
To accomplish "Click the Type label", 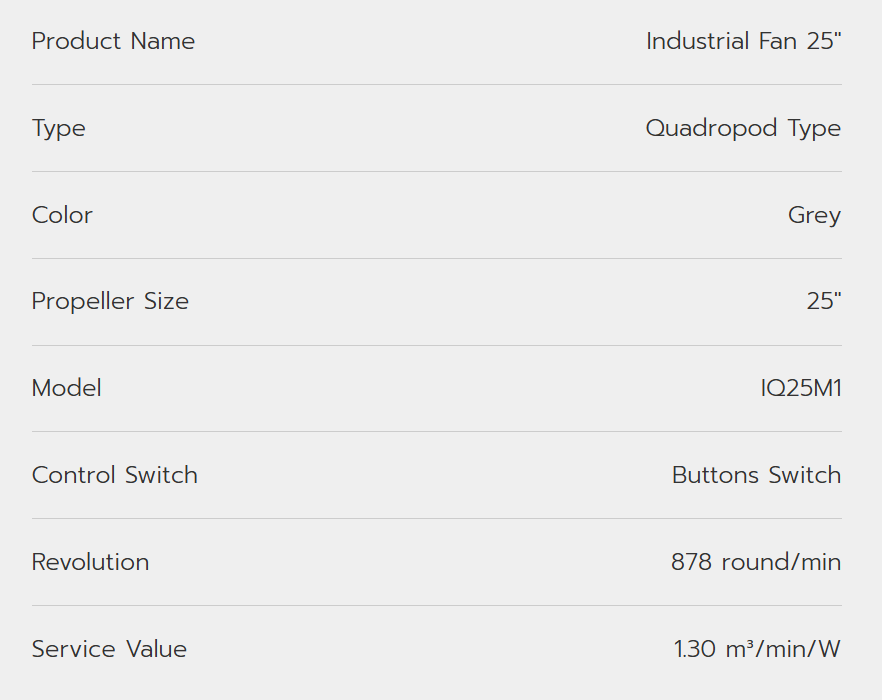I will [x=58, y=128].
